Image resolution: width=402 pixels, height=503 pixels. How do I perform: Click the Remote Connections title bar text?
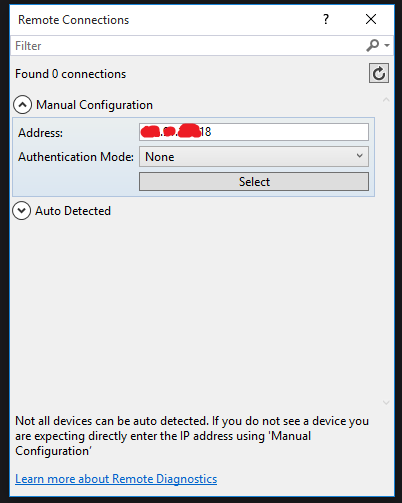(x=73, y=20)
